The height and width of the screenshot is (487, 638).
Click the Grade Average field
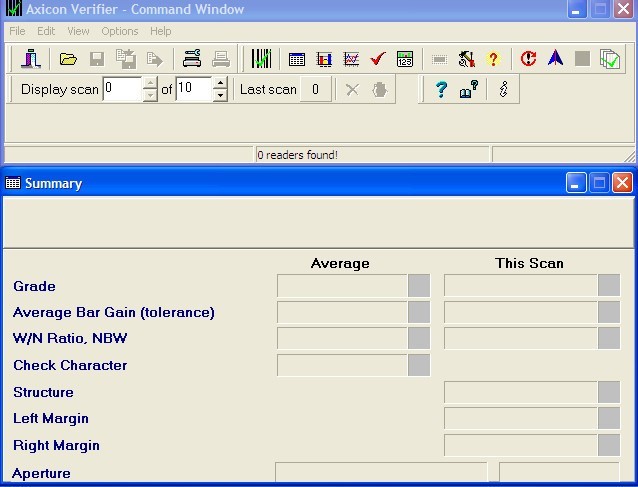[342, 286]
